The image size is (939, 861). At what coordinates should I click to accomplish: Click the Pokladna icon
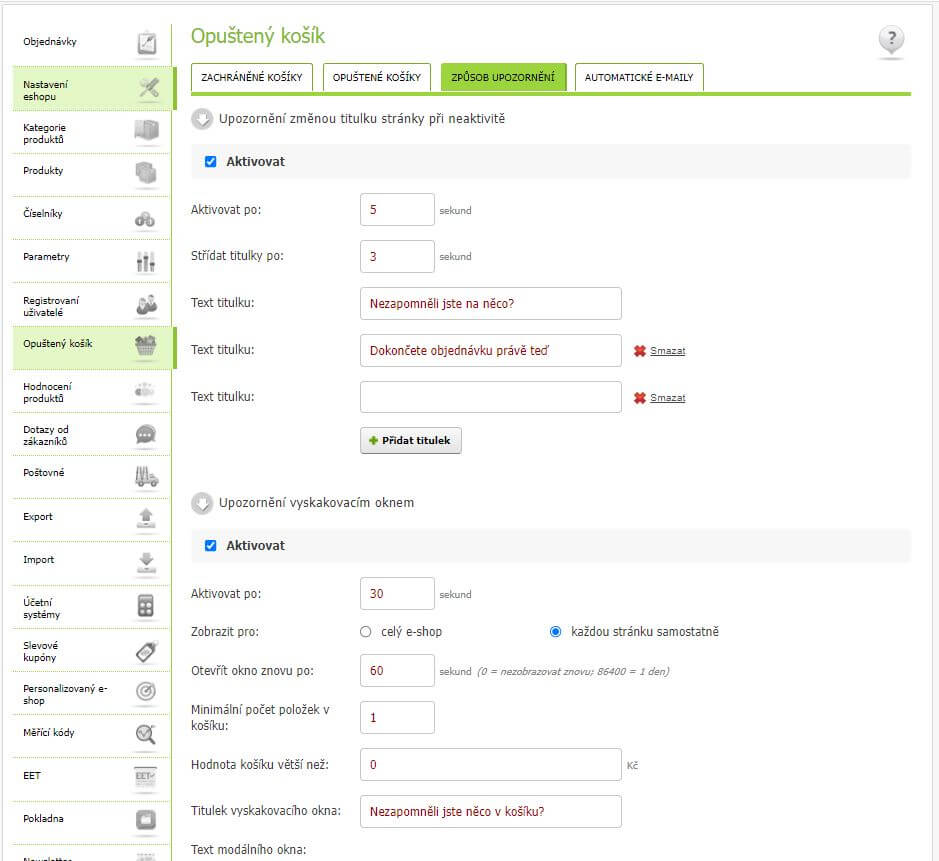(146, 820)
